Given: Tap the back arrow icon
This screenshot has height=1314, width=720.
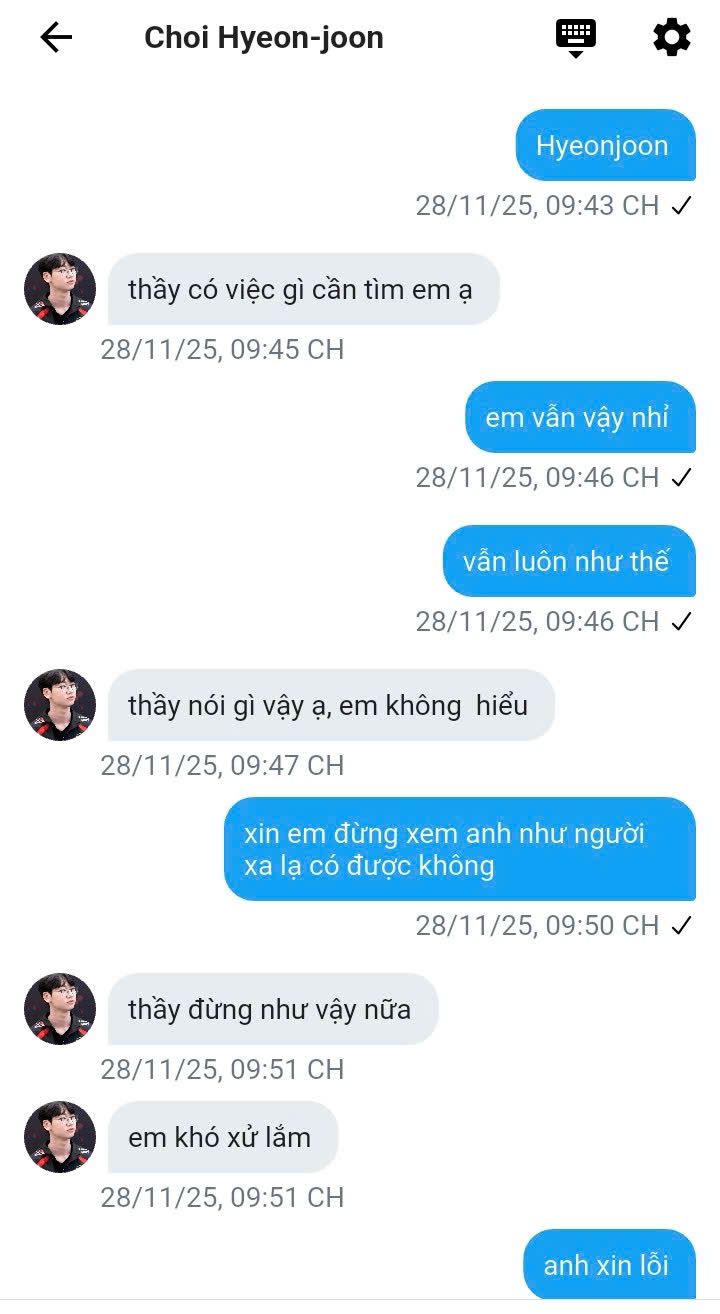Looking at the screenshot, I should pyautogui.click(x=56, y=38).
